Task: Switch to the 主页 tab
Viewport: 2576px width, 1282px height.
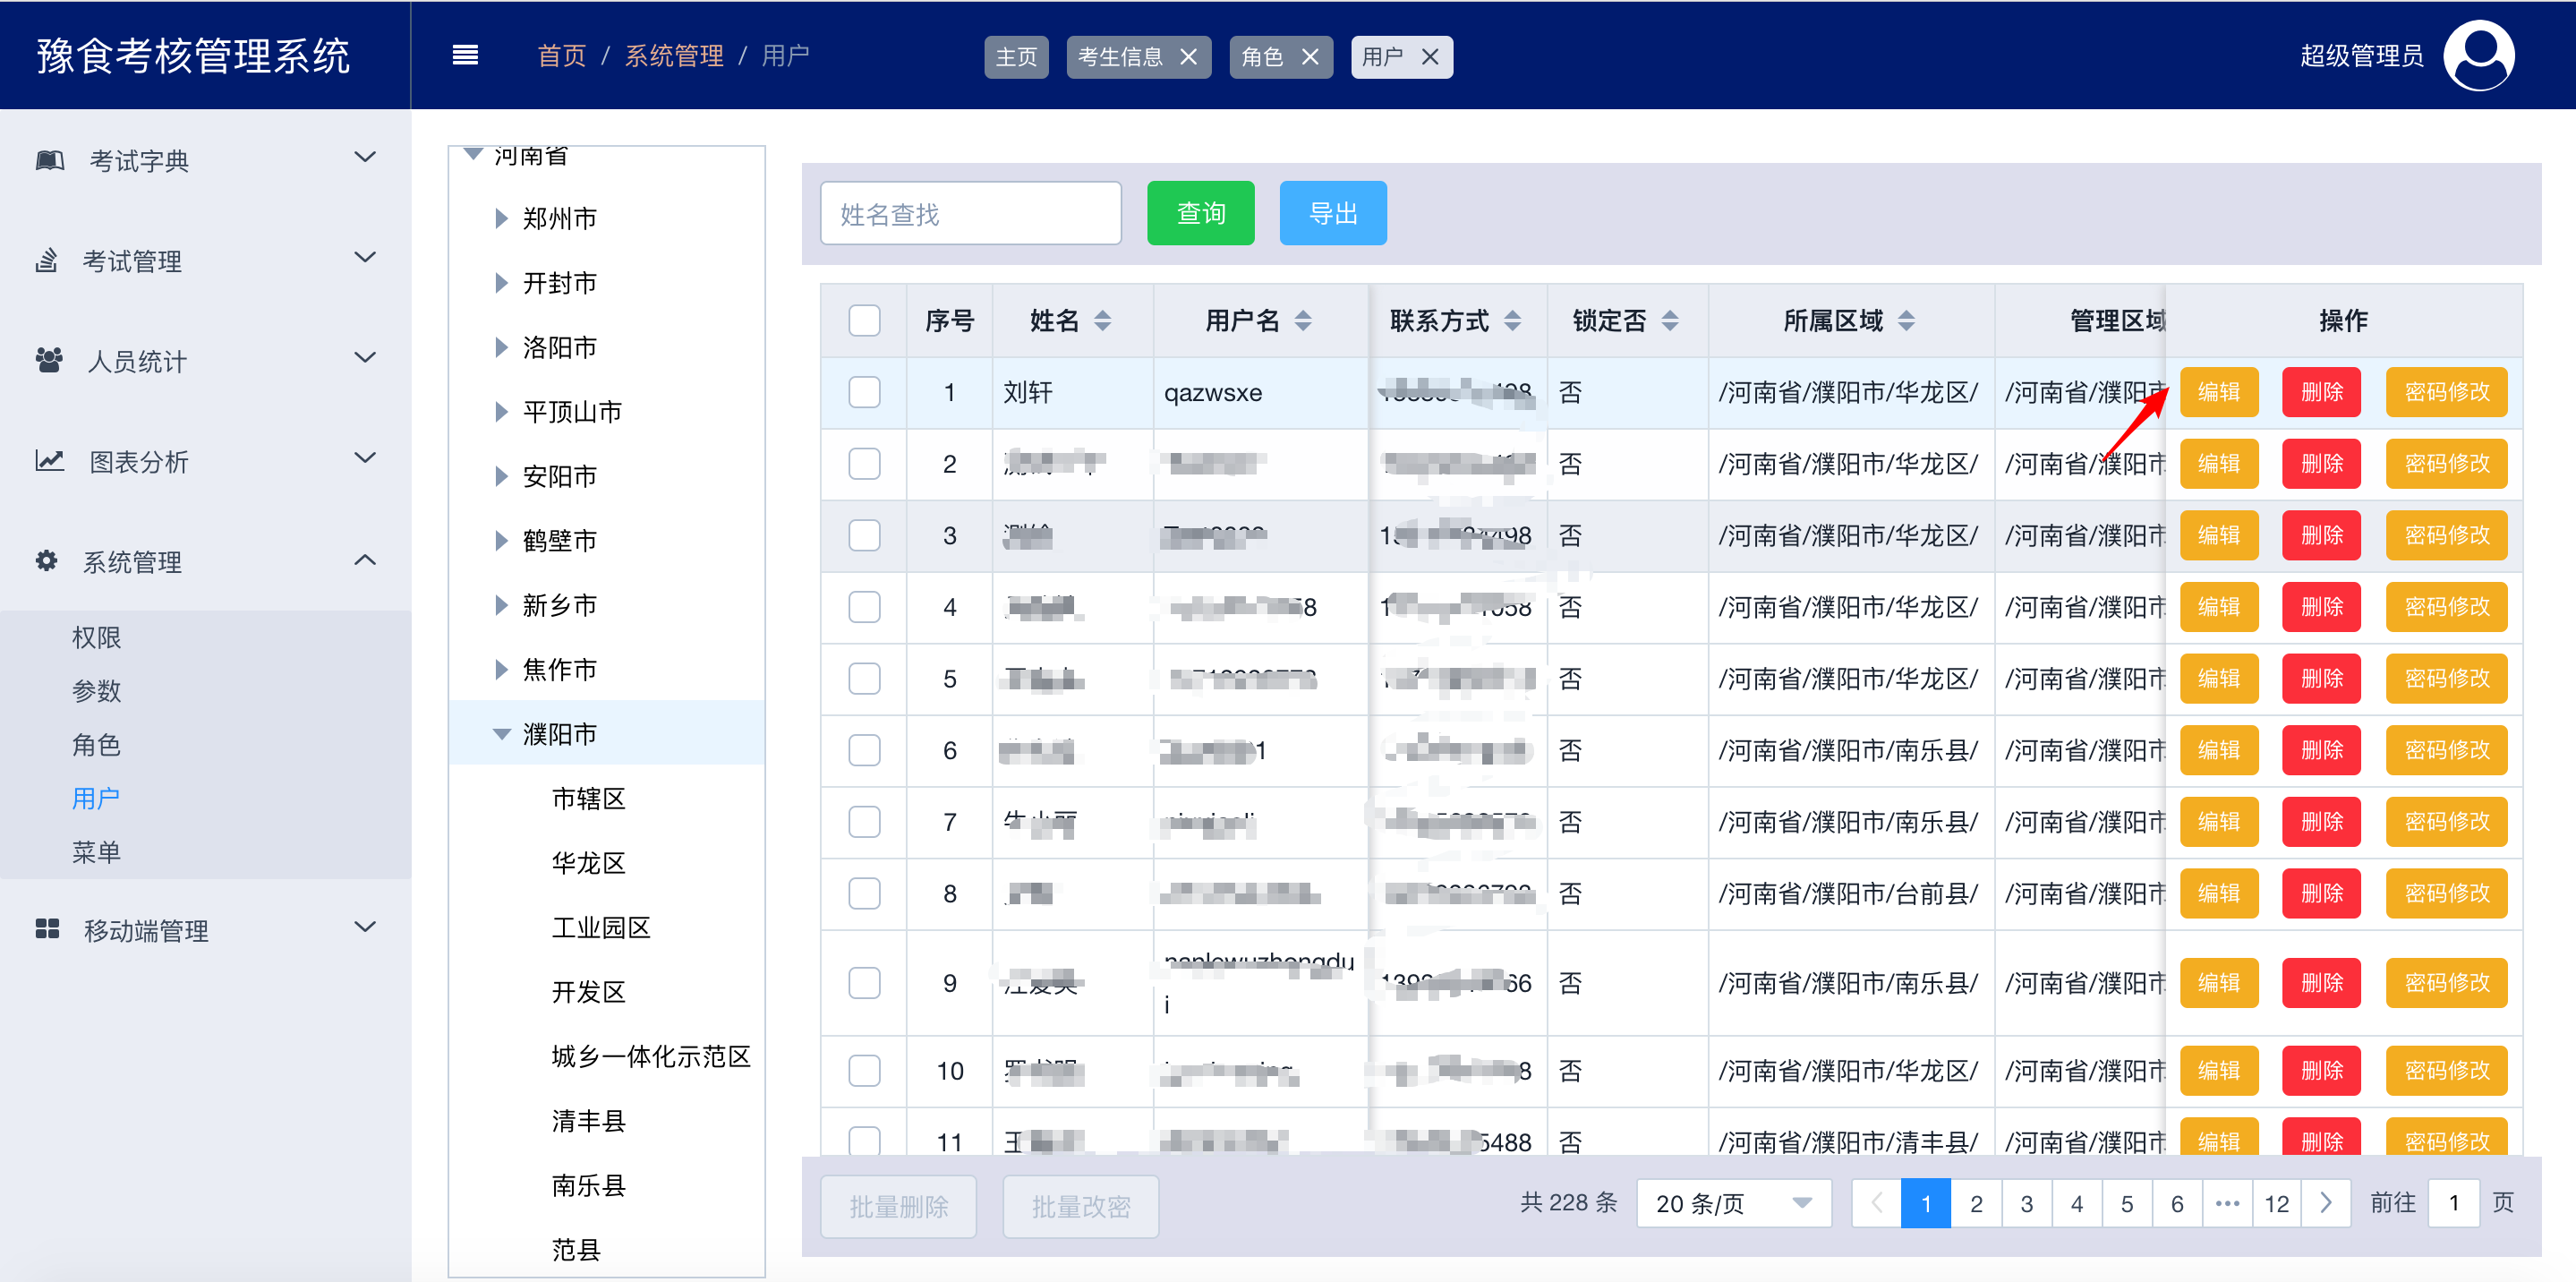Action: click(1016, 57)
